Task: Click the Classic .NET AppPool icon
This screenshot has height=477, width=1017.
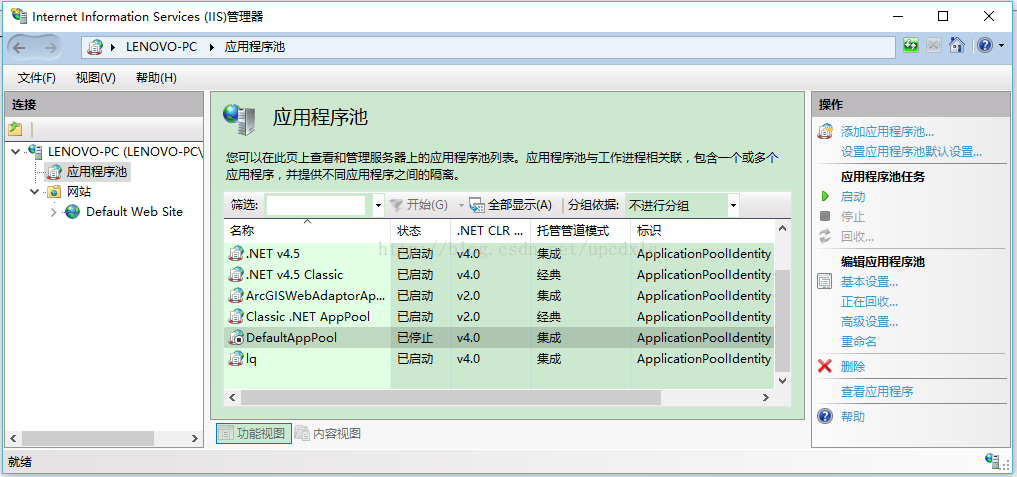Action: pos(235,317)
